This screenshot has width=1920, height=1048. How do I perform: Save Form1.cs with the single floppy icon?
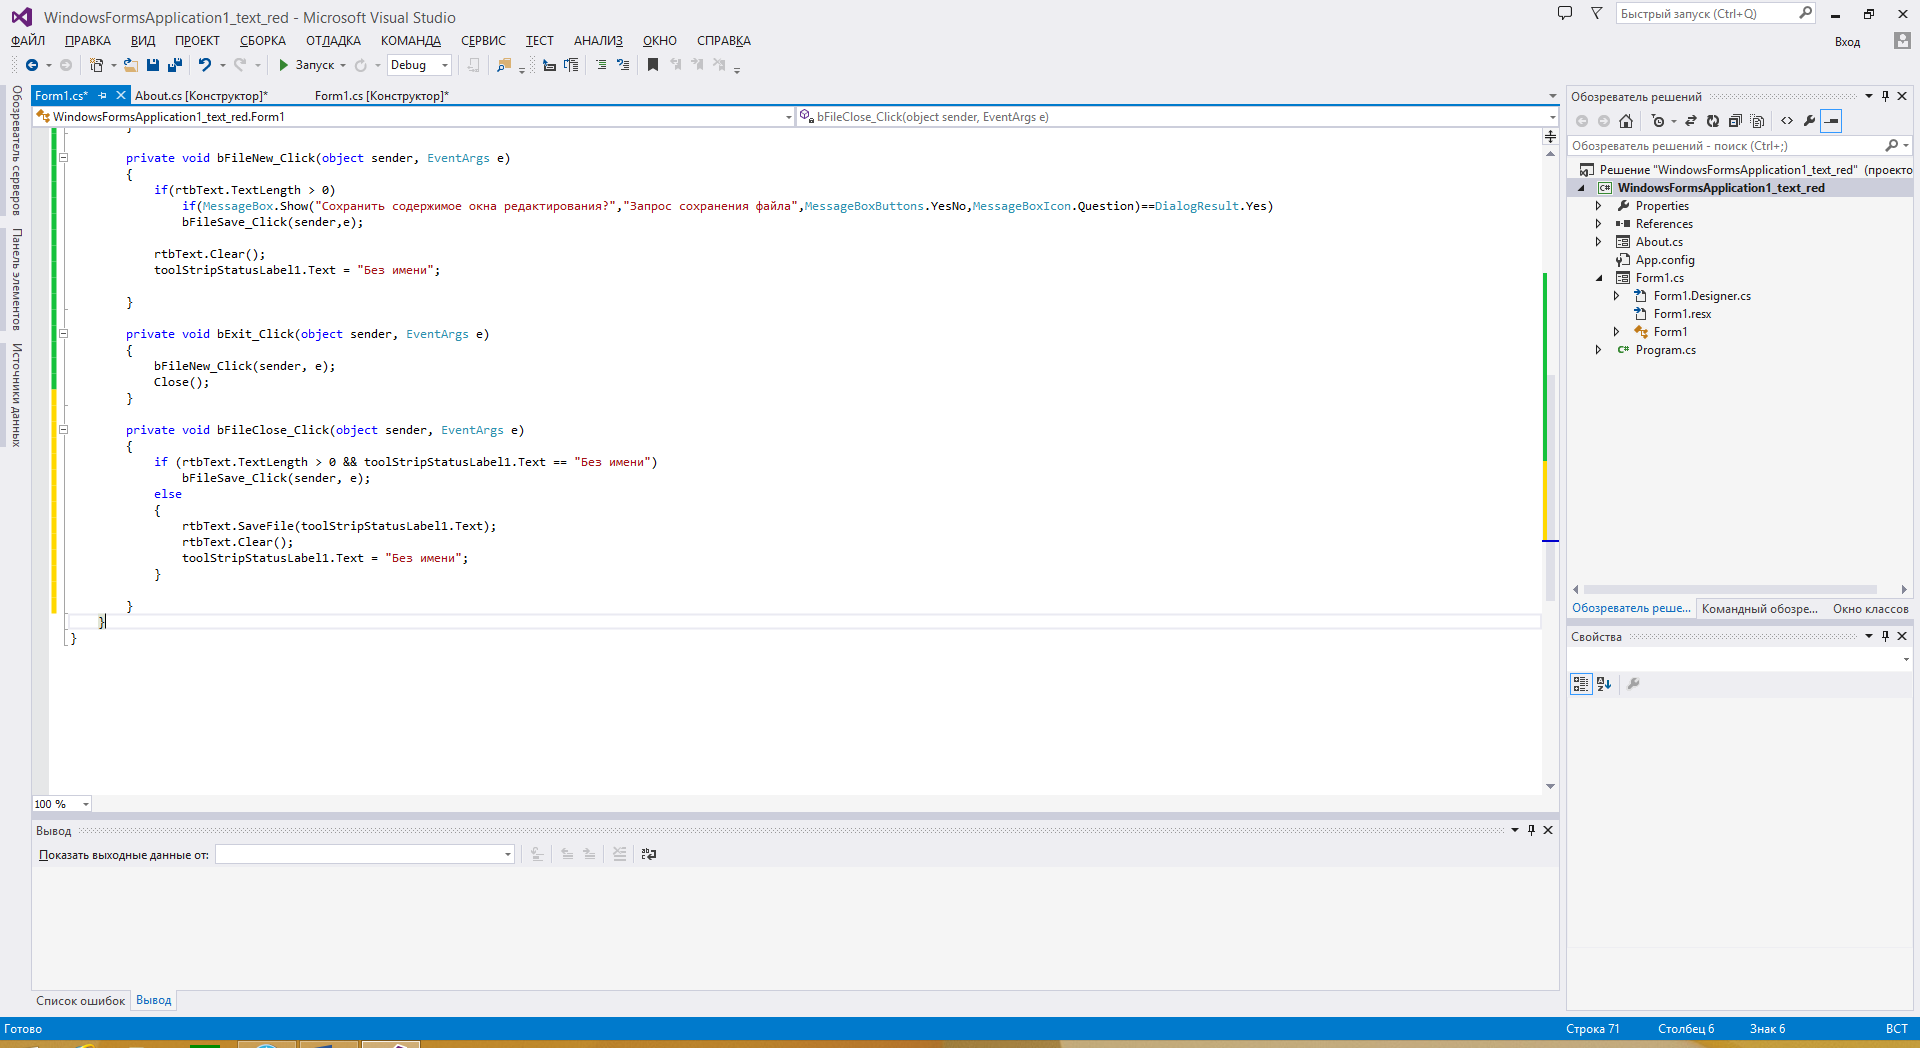coord(153,65)
